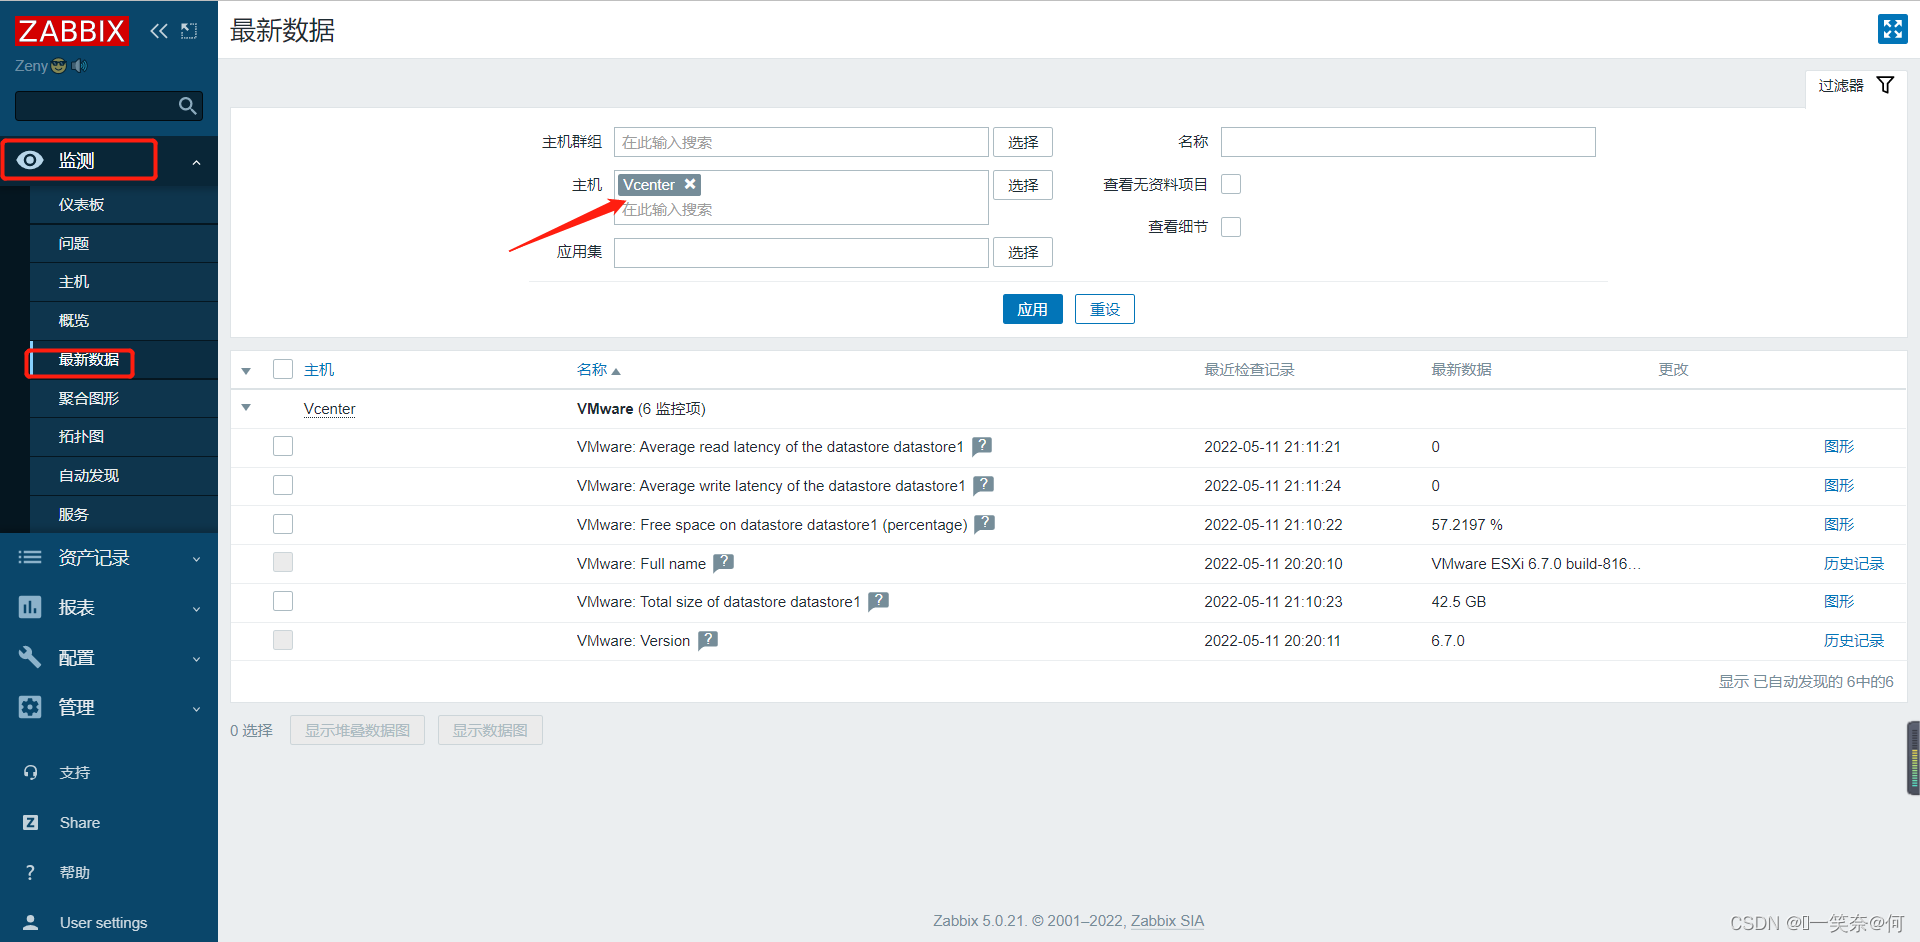
Task: Click the 应用 apply button
Action: coord(1032,309)
